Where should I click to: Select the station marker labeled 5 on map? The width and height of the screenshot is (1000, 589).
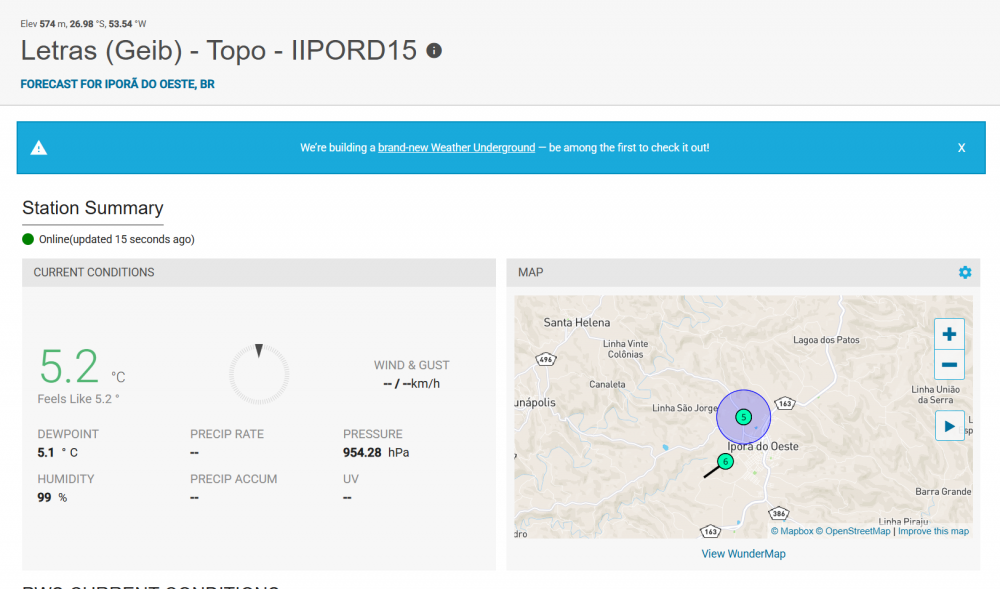(x=743, y=416)
